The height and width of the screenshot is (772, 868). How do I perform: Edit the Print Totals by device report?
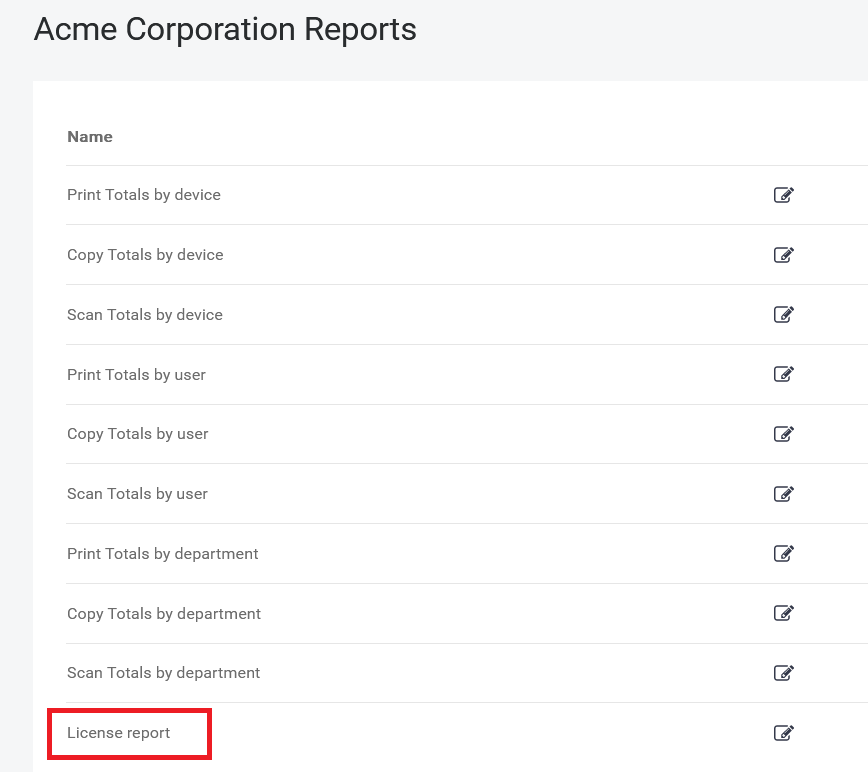pyautogui.click(x=784, y=195)
